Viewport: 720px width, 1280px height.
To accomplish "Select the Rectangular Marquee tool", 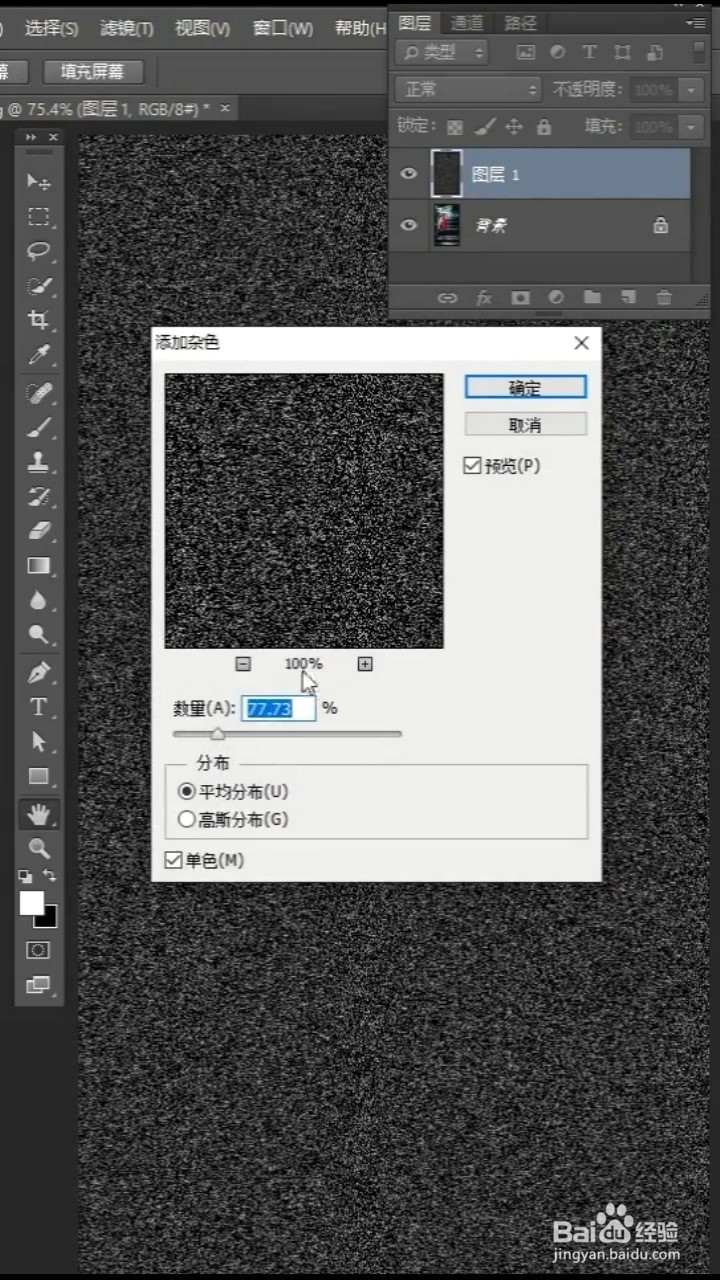I will (x=39, y=216).
